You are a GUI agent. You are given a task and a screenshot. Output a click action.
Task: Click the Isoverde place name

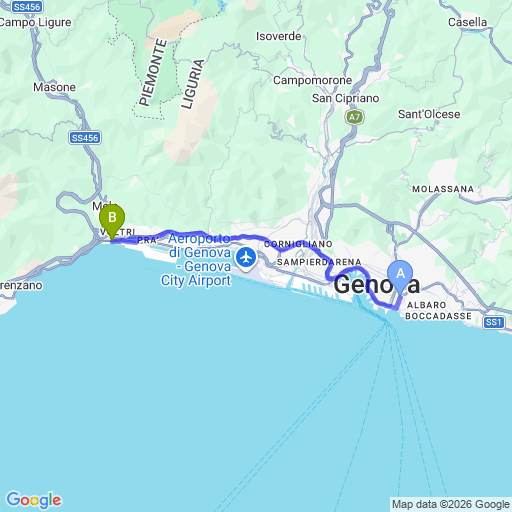pyautogui.click(x=278, y=36)
